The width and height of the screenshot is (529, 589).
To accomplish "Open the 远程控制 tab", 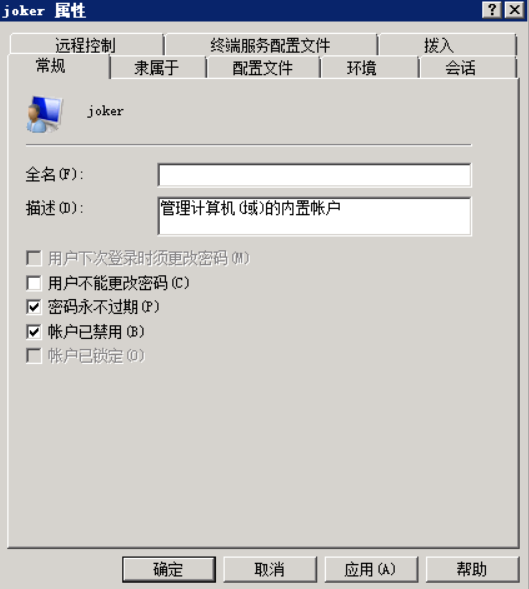I will click(86, 45).
